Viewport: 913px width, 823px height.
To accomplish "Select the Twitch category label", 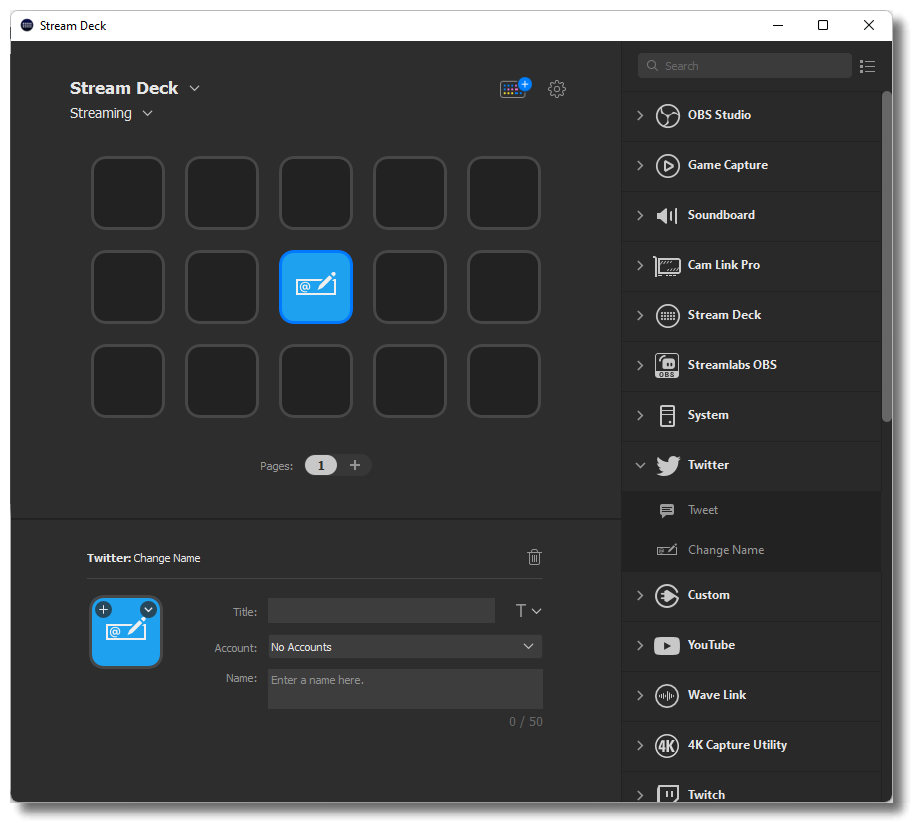I will (706, 795).
